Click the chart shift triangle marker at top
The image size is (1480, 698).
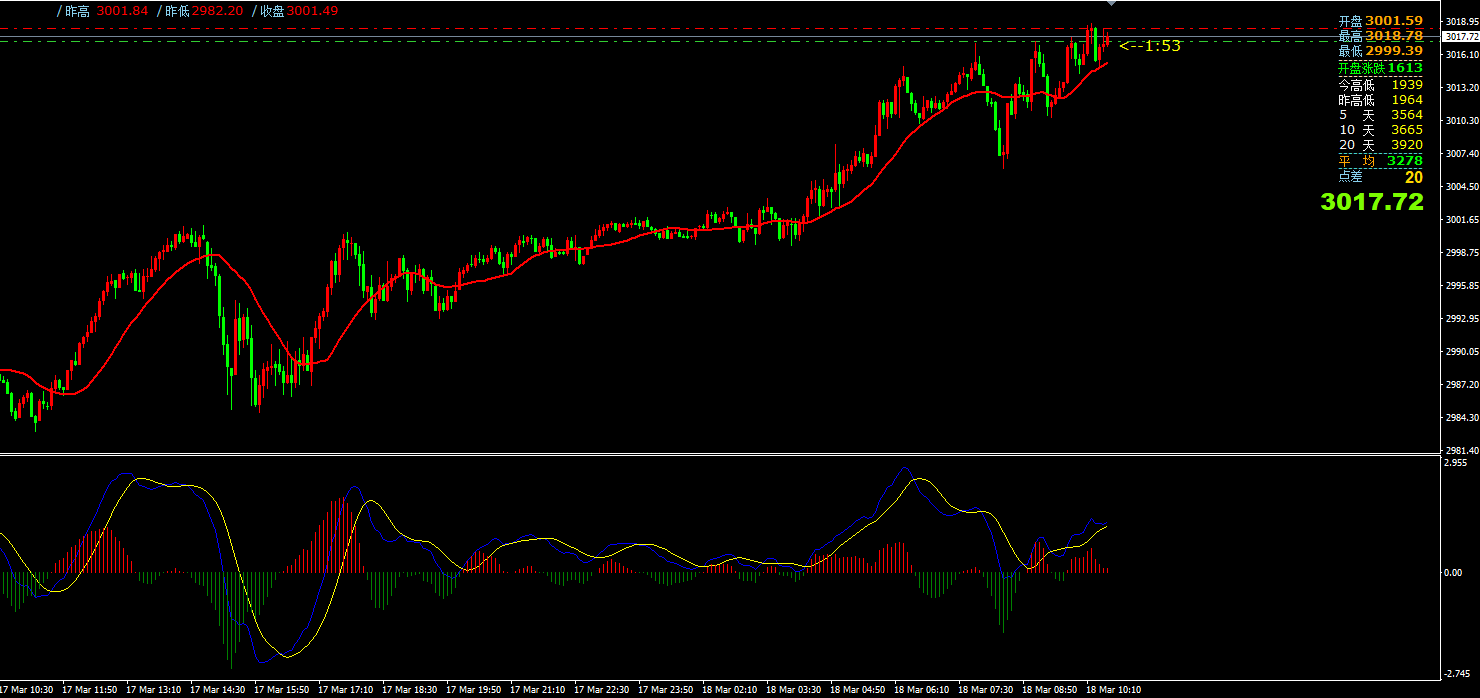pos(1110,4)
